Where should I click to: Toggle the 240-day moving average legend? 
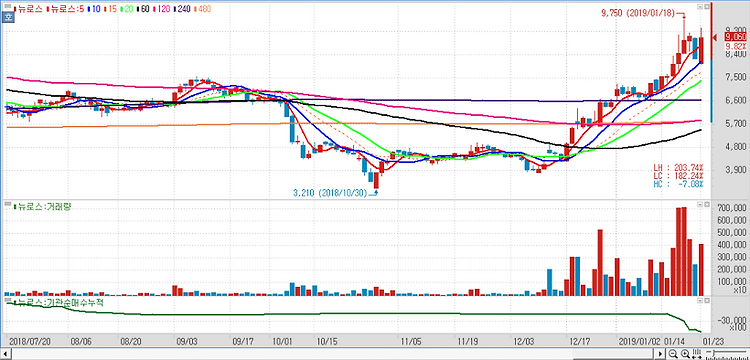[x=183, y=9]
